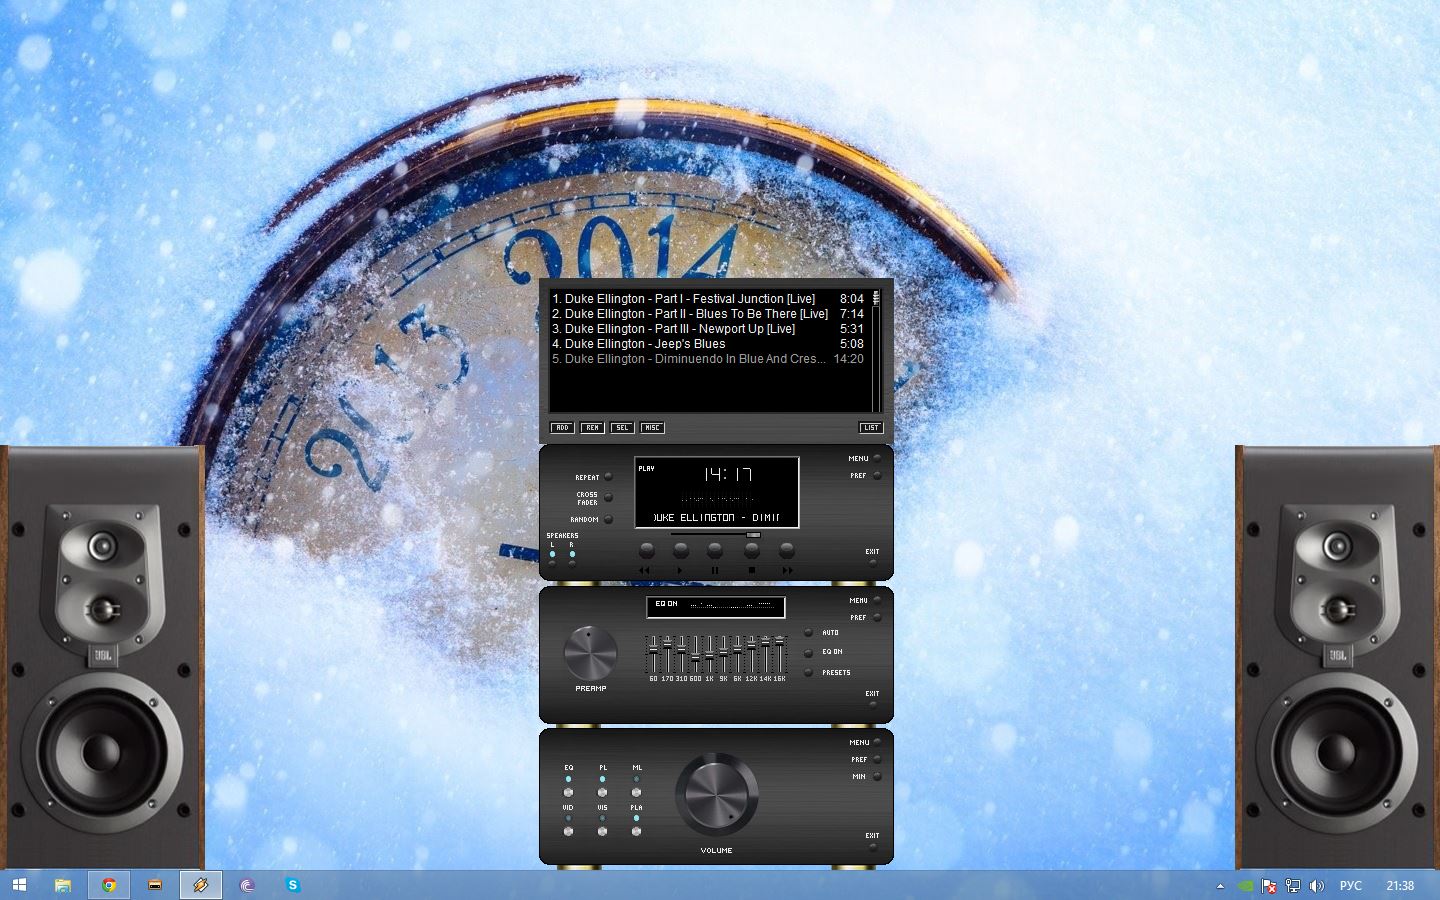
Task: Toggle the EQ ON equalizer button
Action: tap(809, 653)
